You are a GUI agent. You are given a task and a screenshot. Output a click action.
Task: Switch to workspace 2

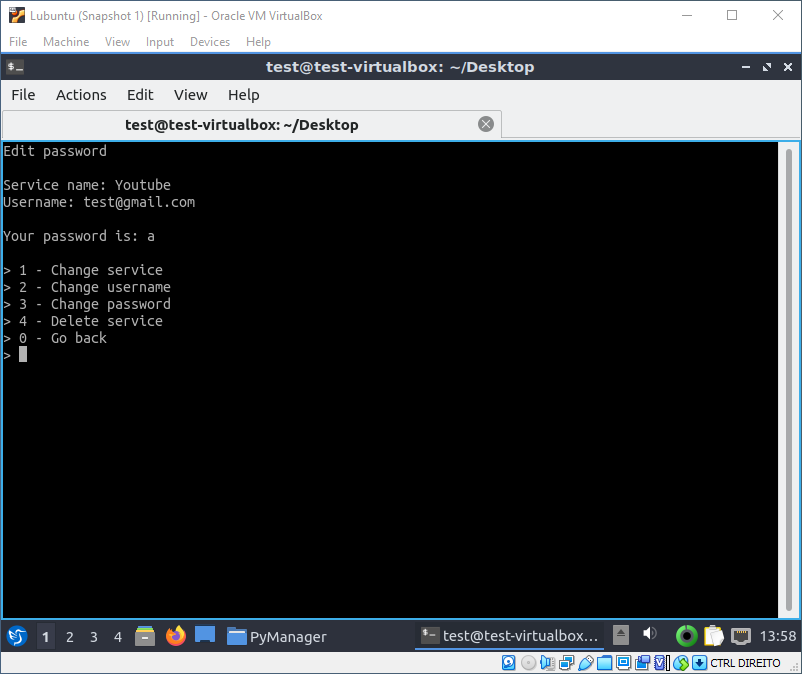(x=70, y=637)
